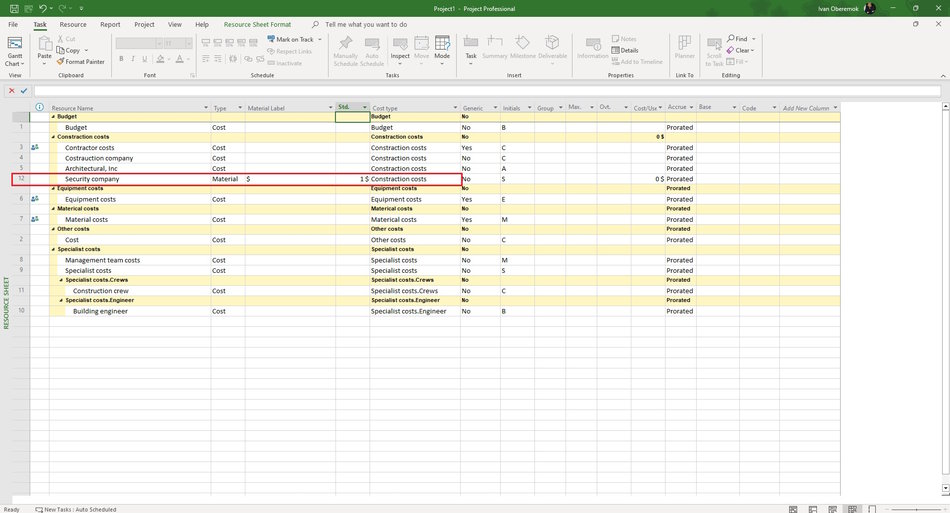Collapse the ribbon with the chevron

[943, 76]
